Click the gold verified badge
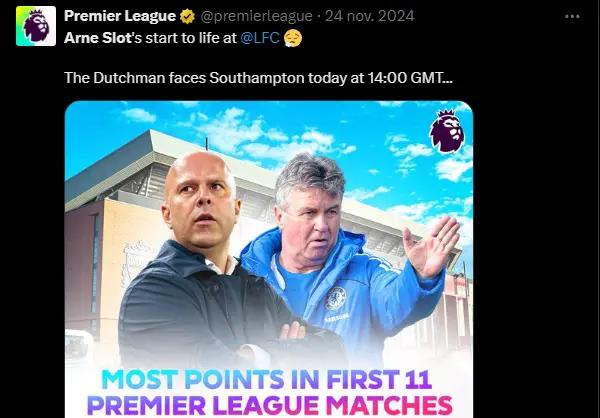600x418 pixels. 187,16
